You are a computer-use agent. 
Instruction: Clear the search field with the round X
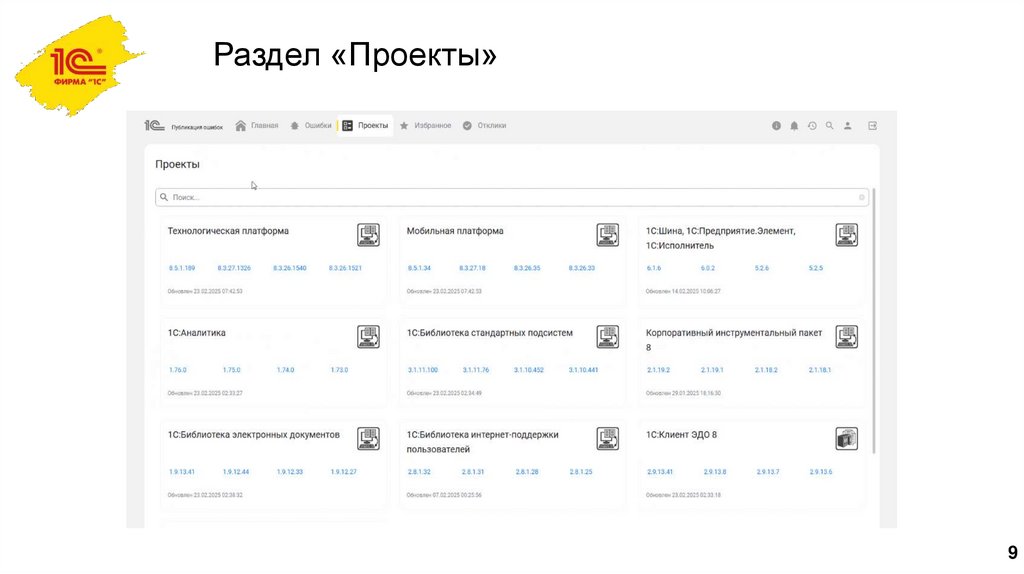click(x=861, y=197)
